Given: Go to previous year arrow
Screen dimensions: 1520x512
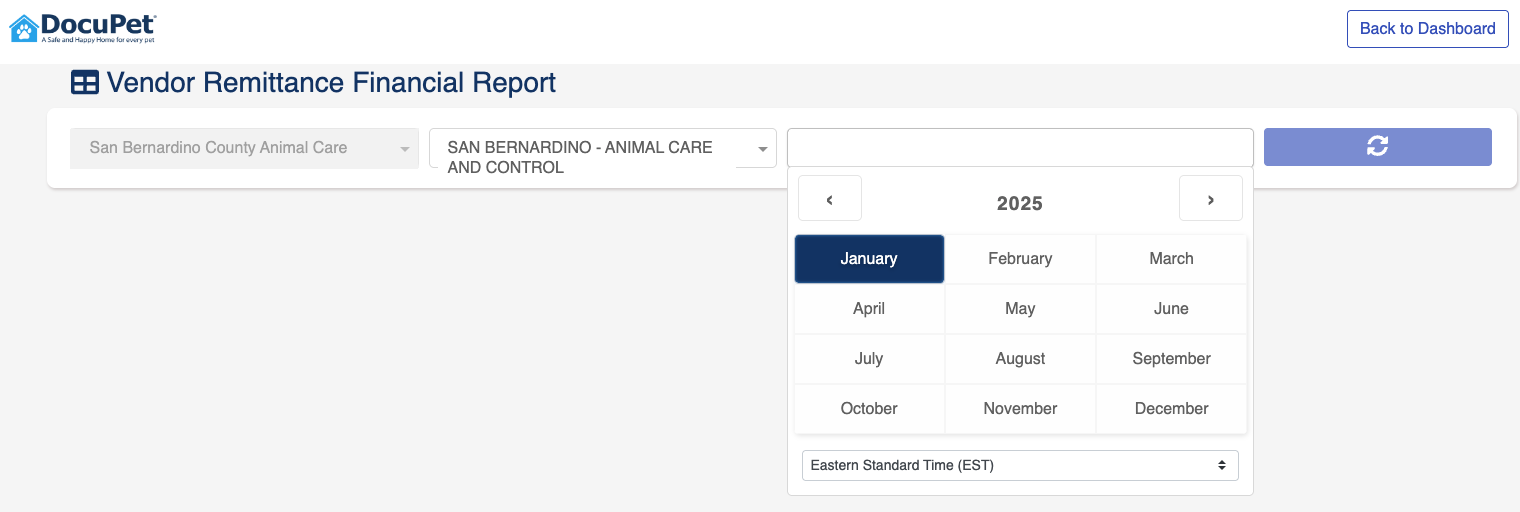Looking at the screenshot, I should (x=830, y=198).
